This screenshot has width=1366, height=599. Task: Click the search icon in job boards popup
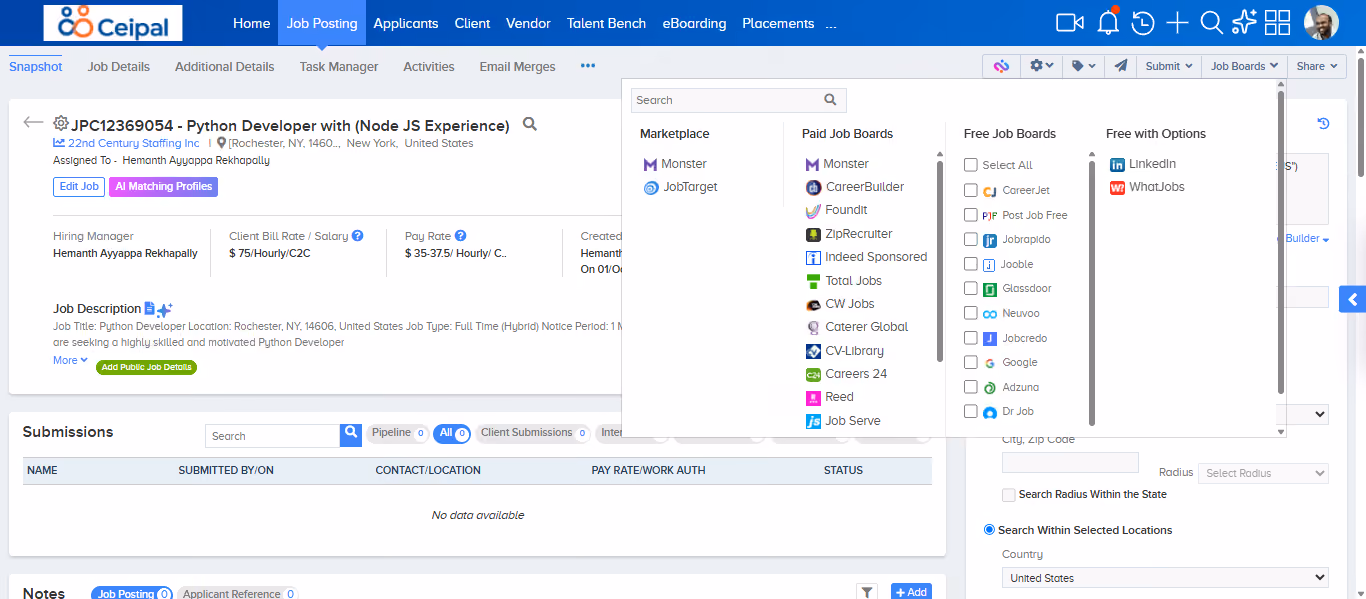[830, 100]
